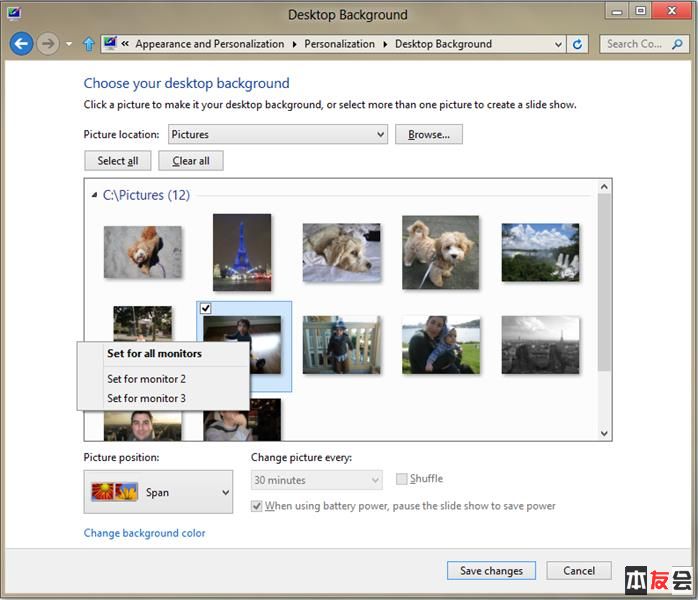Click the search magnifier icon
Viewport: 698px width, 600px height.
click(677, 44)
